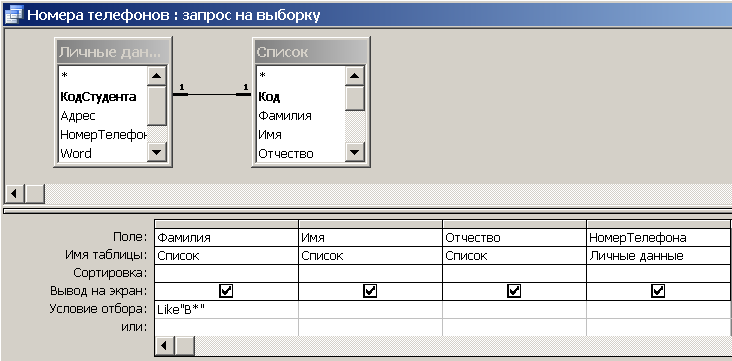The width and height of the screenshot is (732, 361).
Task: Select the Отчество field in the Список field list
Action: click(x=286, y=153)
